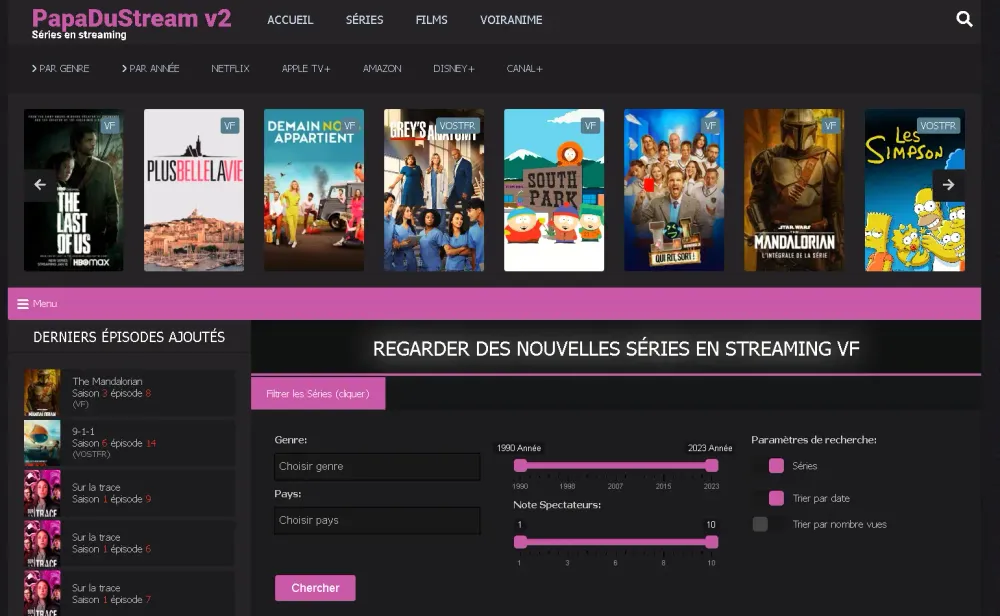Click the carousel next arrow
Screen dimensions: 1000x616
click(x=948, y=185)
